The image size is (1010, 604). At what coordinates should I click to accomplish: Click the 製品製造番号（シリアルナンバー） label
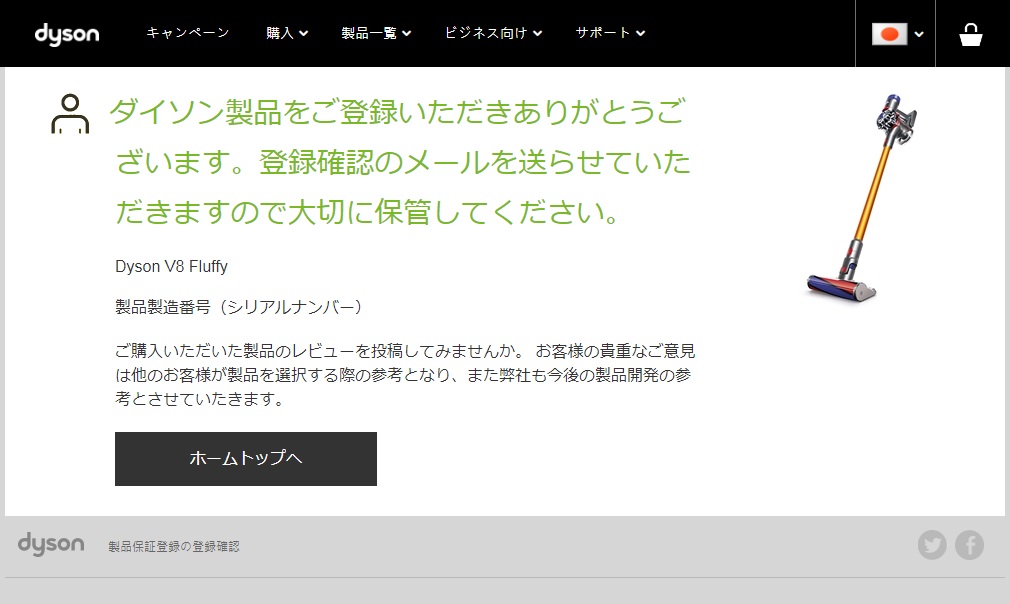(239, 307)
